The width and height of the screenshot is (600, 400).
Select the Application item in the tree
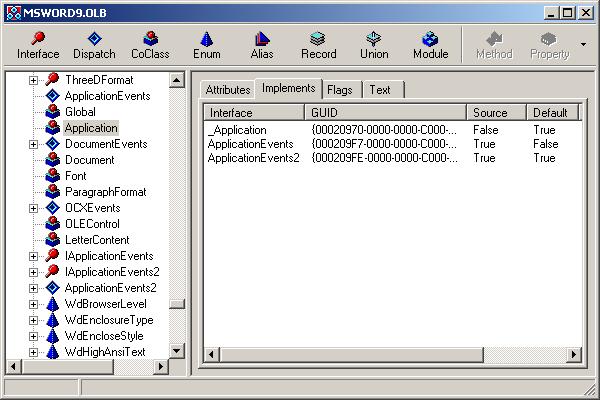click(91, 128)
